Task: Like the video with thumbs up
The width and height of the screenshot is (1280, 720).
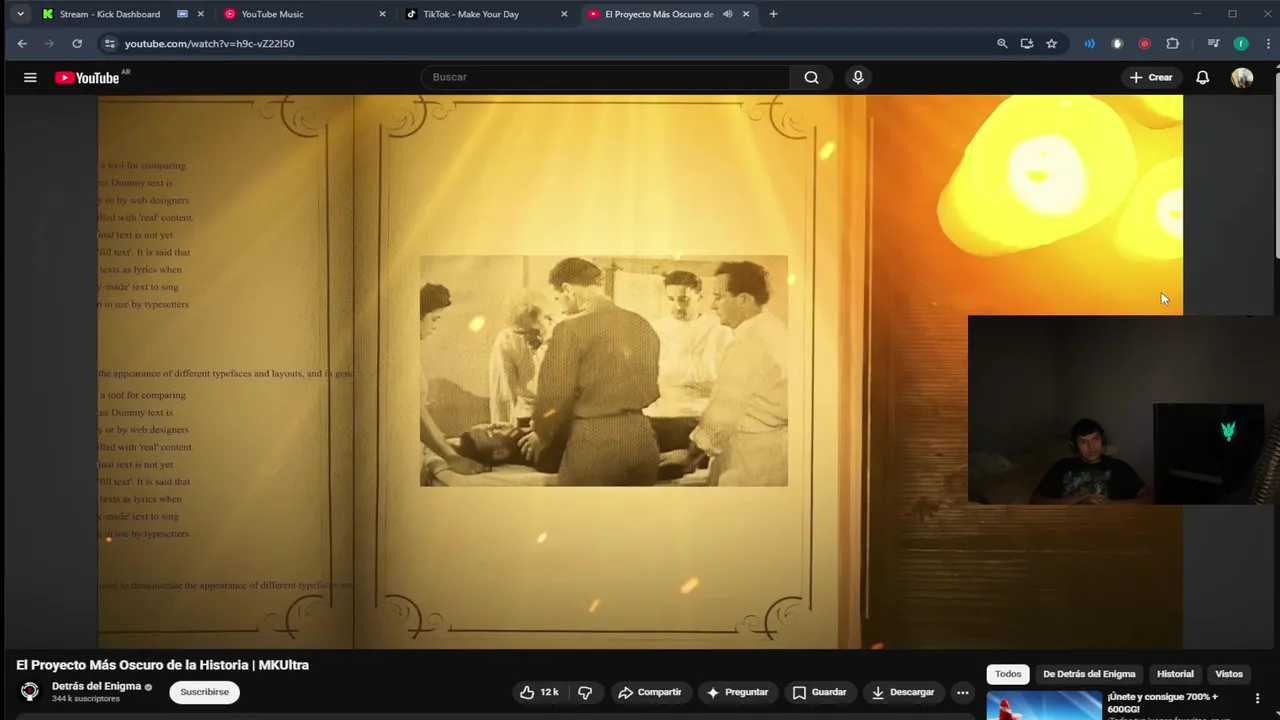Action: coord(539,692)
